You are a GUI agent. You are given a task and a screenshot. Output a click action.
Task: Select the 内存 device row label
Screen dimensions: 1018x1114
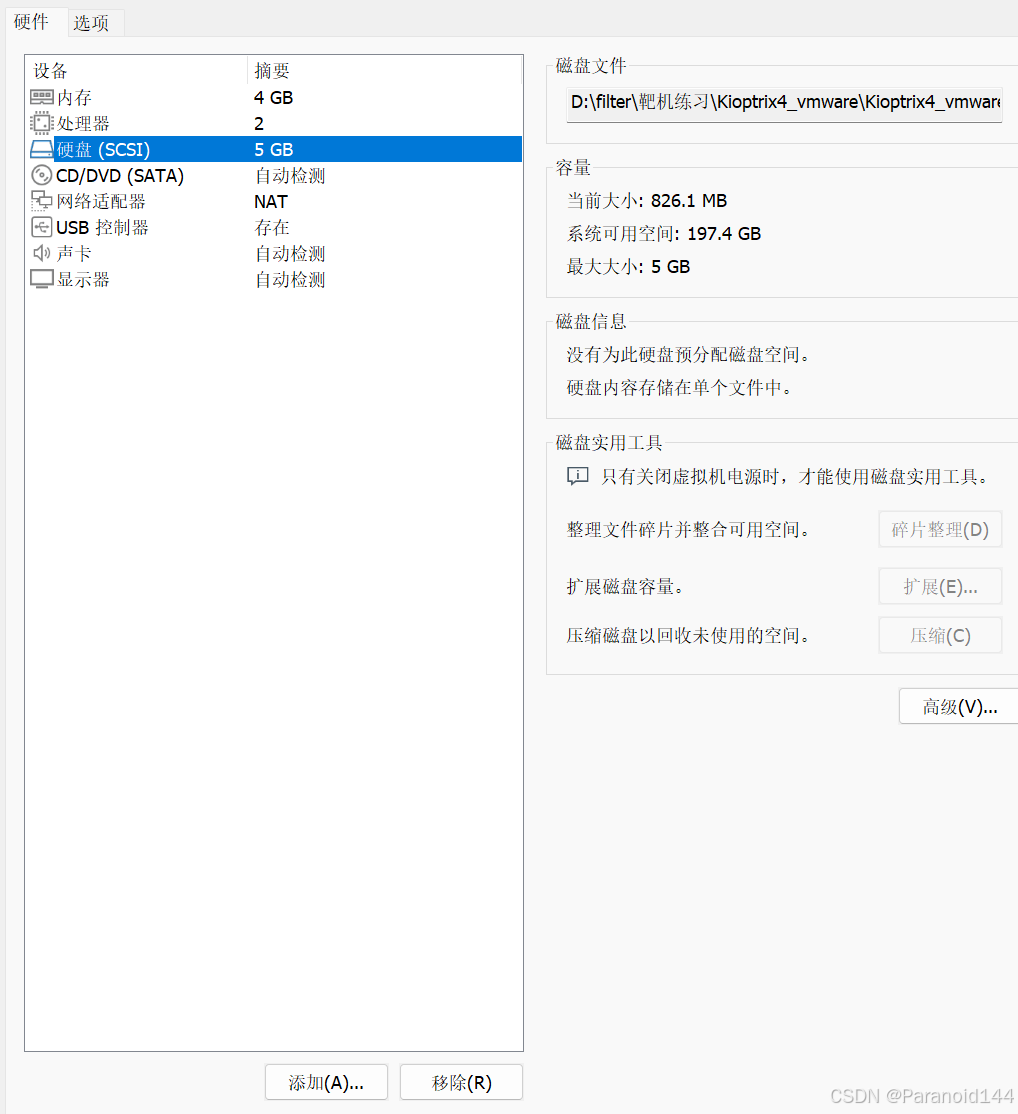pos(74,97)
